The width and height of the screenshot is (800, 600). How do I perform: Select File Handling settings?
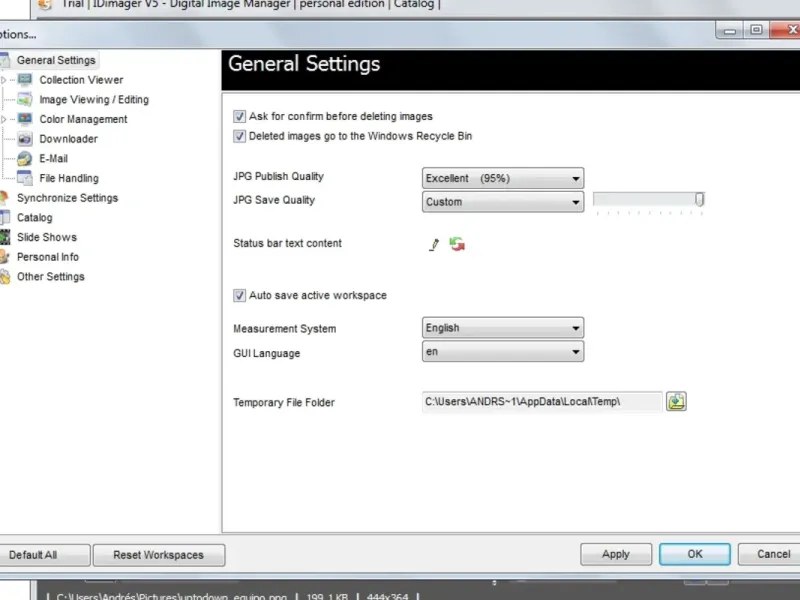point(69,178)
